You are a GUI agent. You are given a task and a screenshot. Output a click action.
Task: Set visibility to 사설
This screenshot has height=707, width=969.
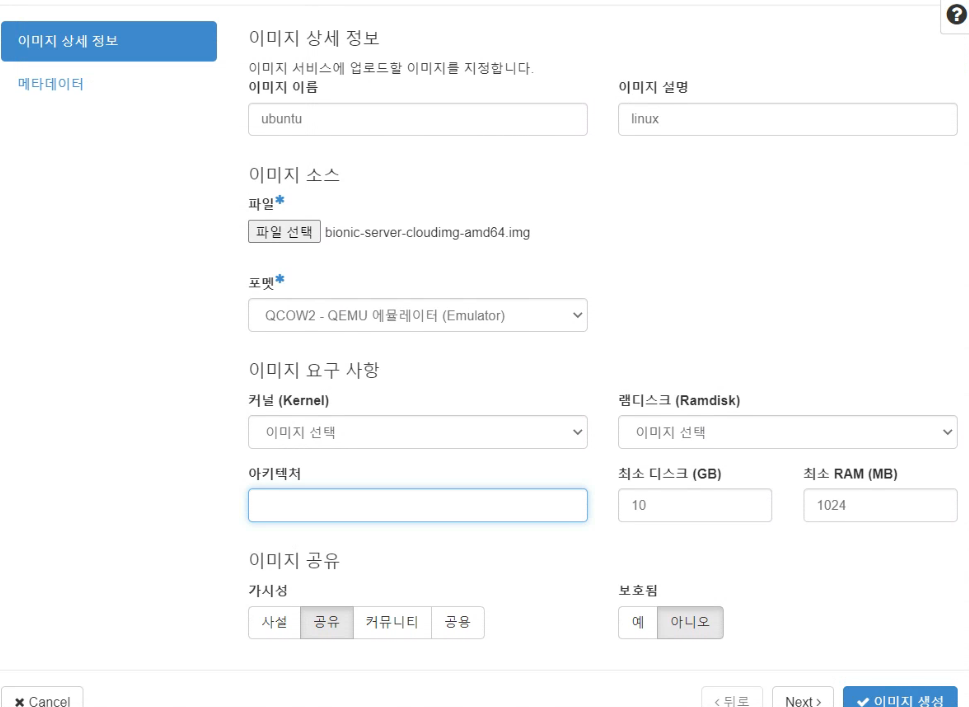274,622
